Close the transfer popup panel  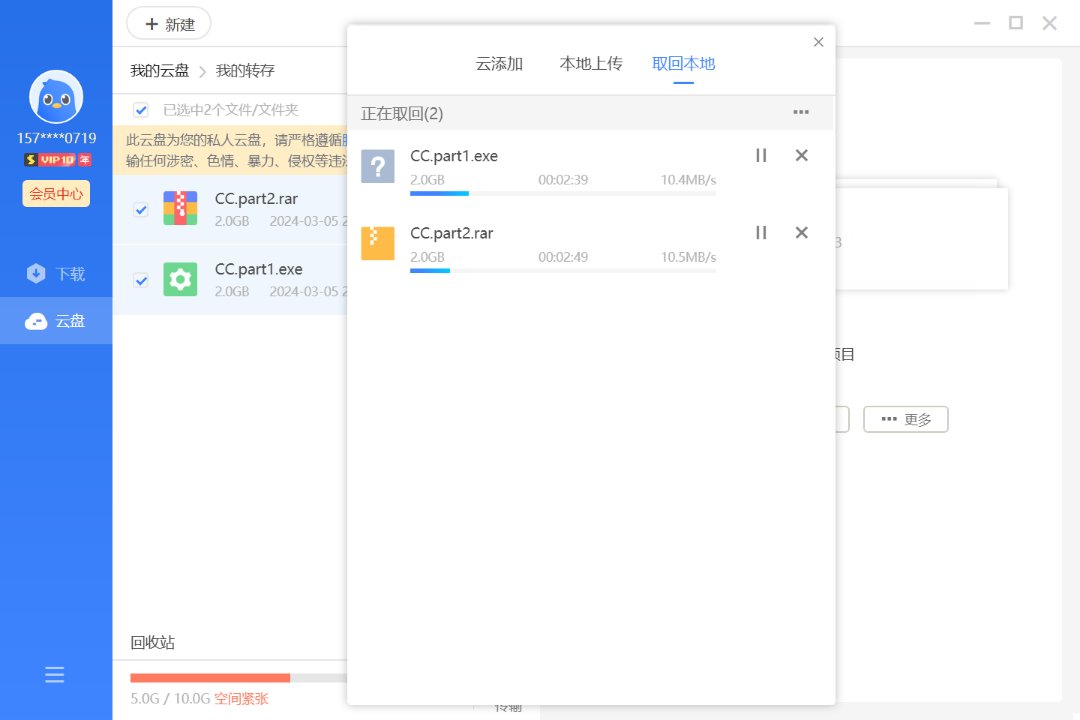[818, 42]
